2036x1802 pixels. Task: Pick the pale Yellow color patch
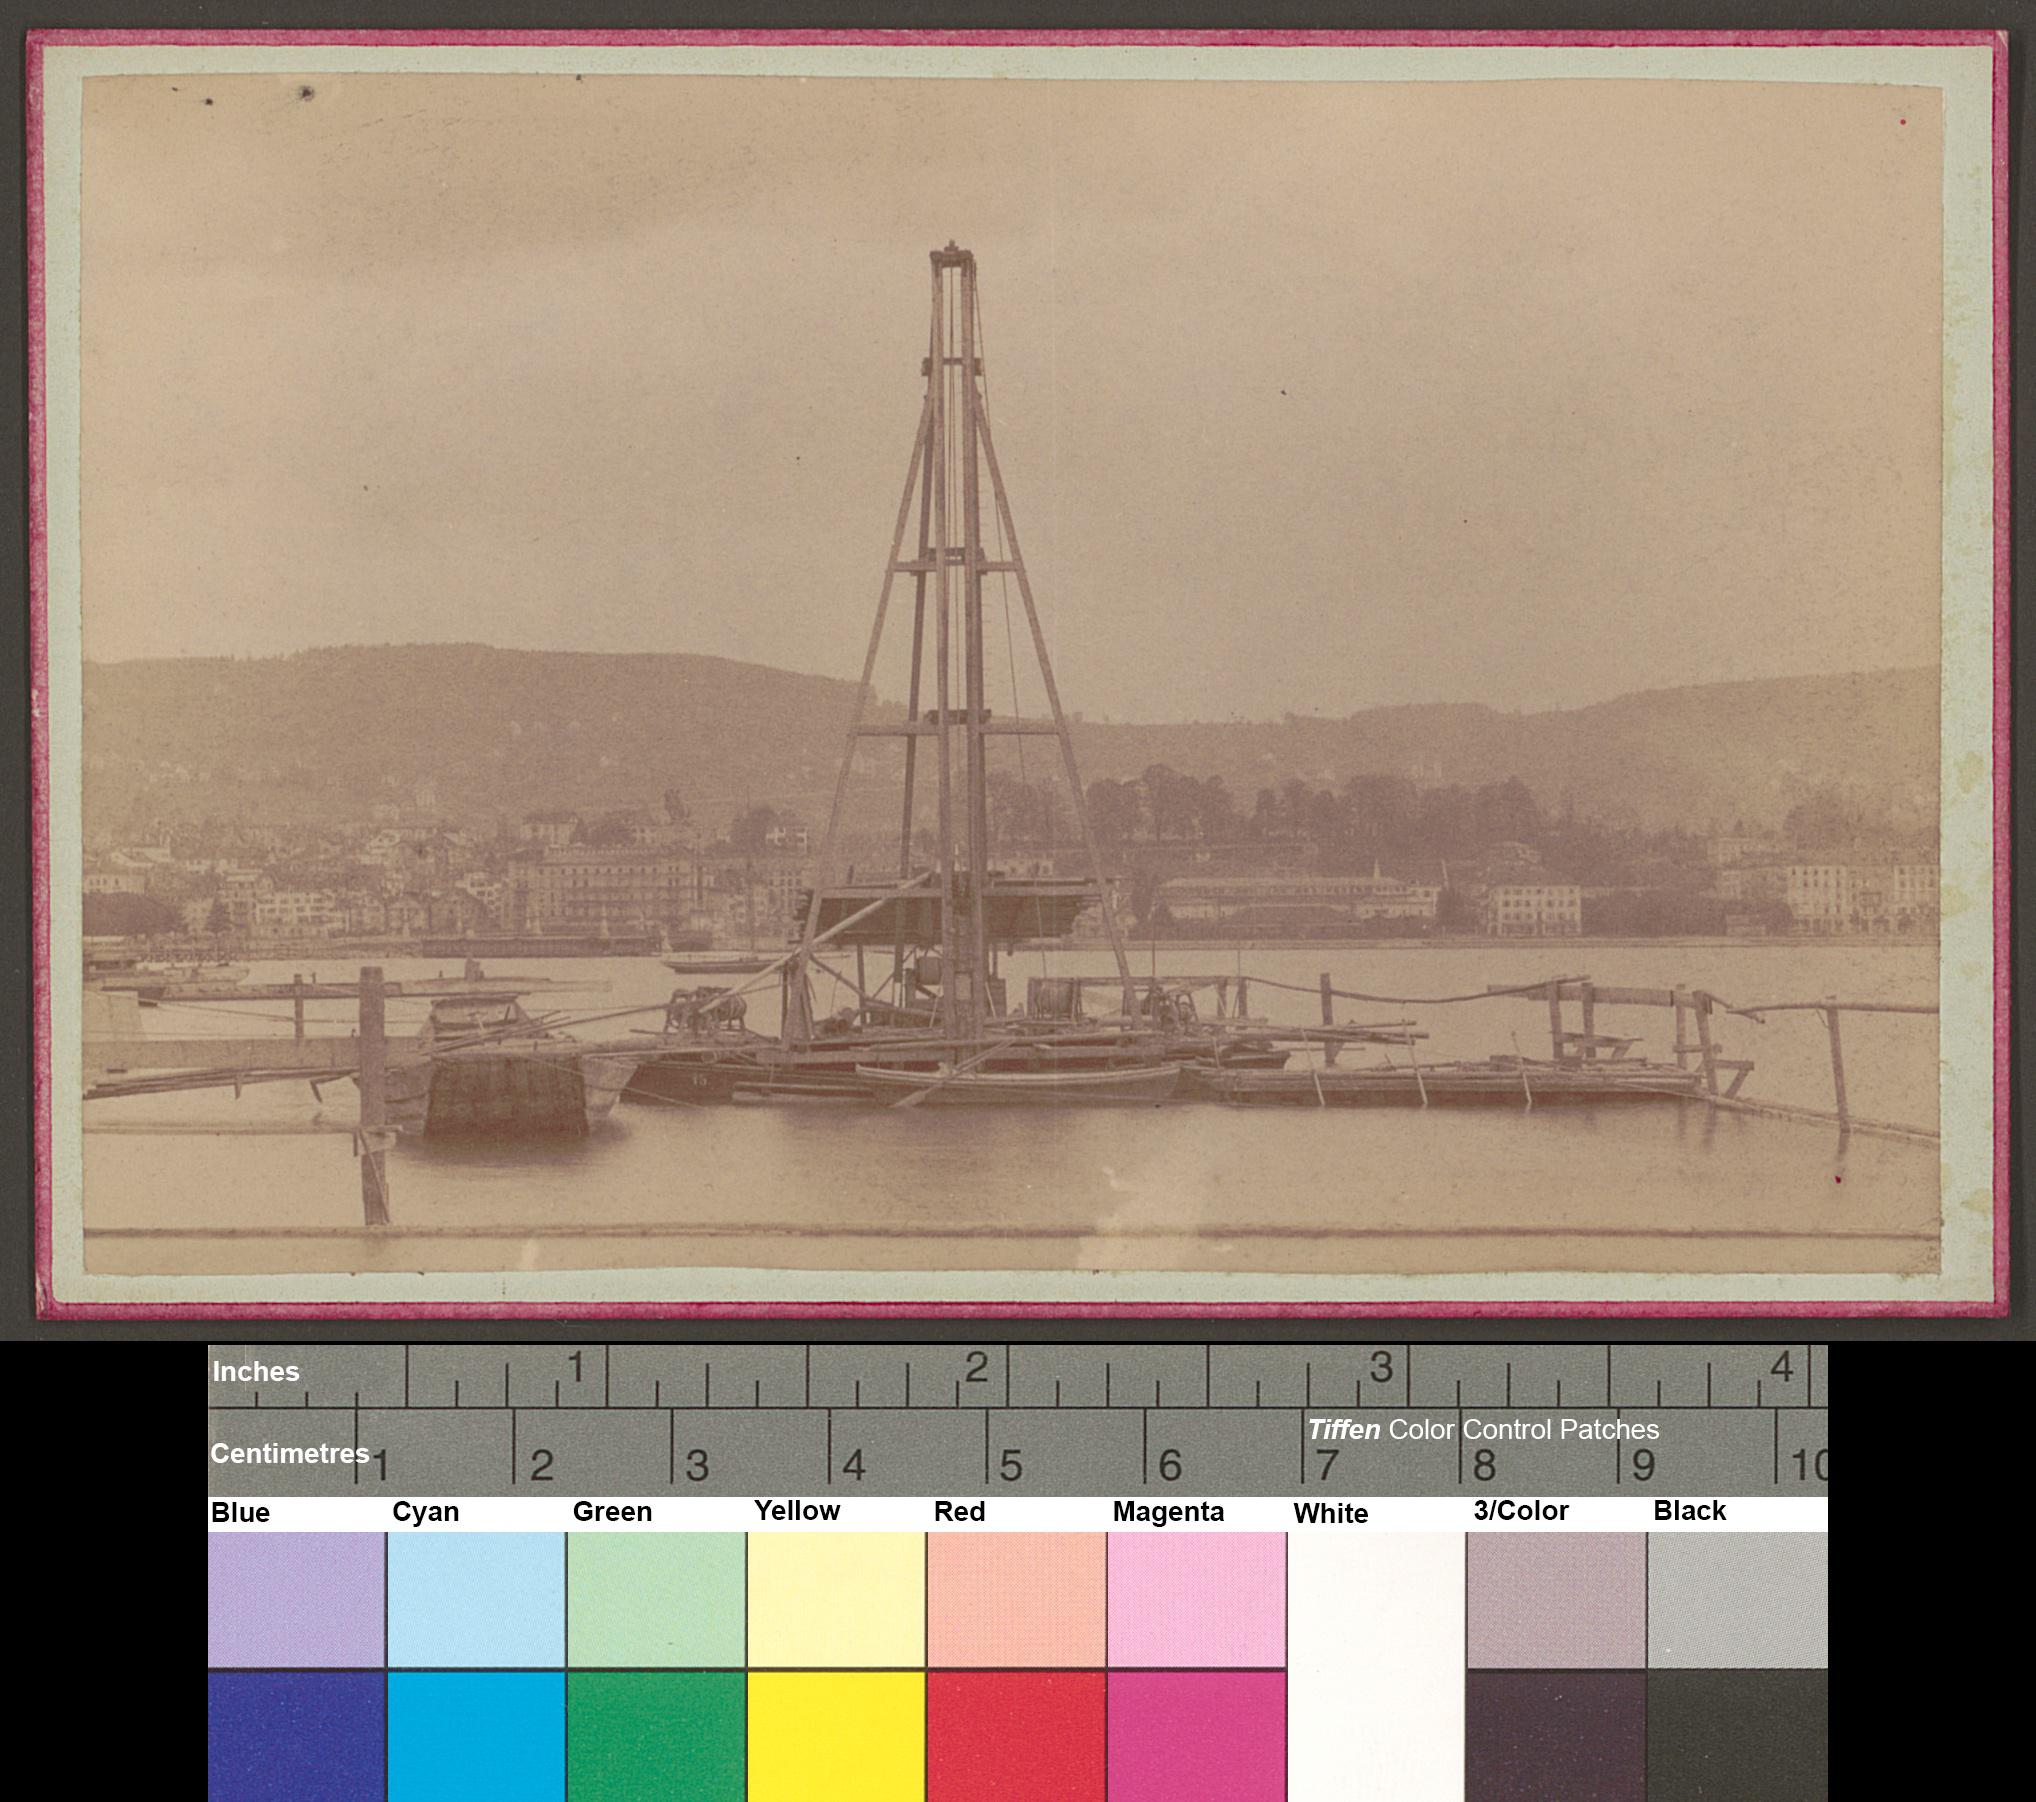pos(836,1599)
